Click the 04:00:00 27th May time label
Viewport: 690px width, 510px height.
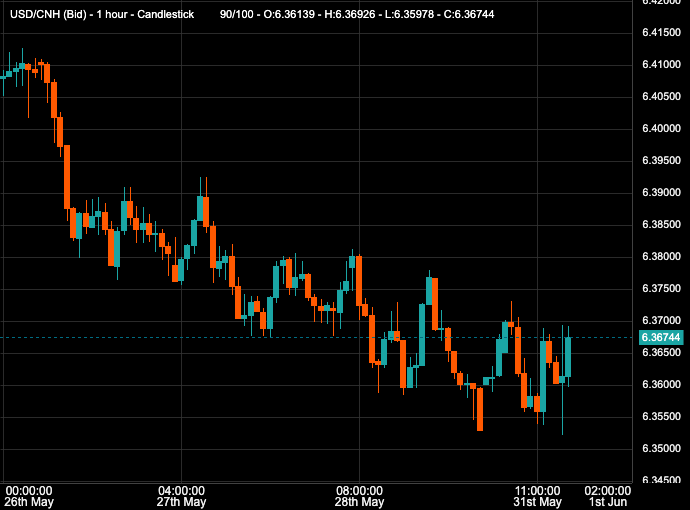(x=181, y=496)
